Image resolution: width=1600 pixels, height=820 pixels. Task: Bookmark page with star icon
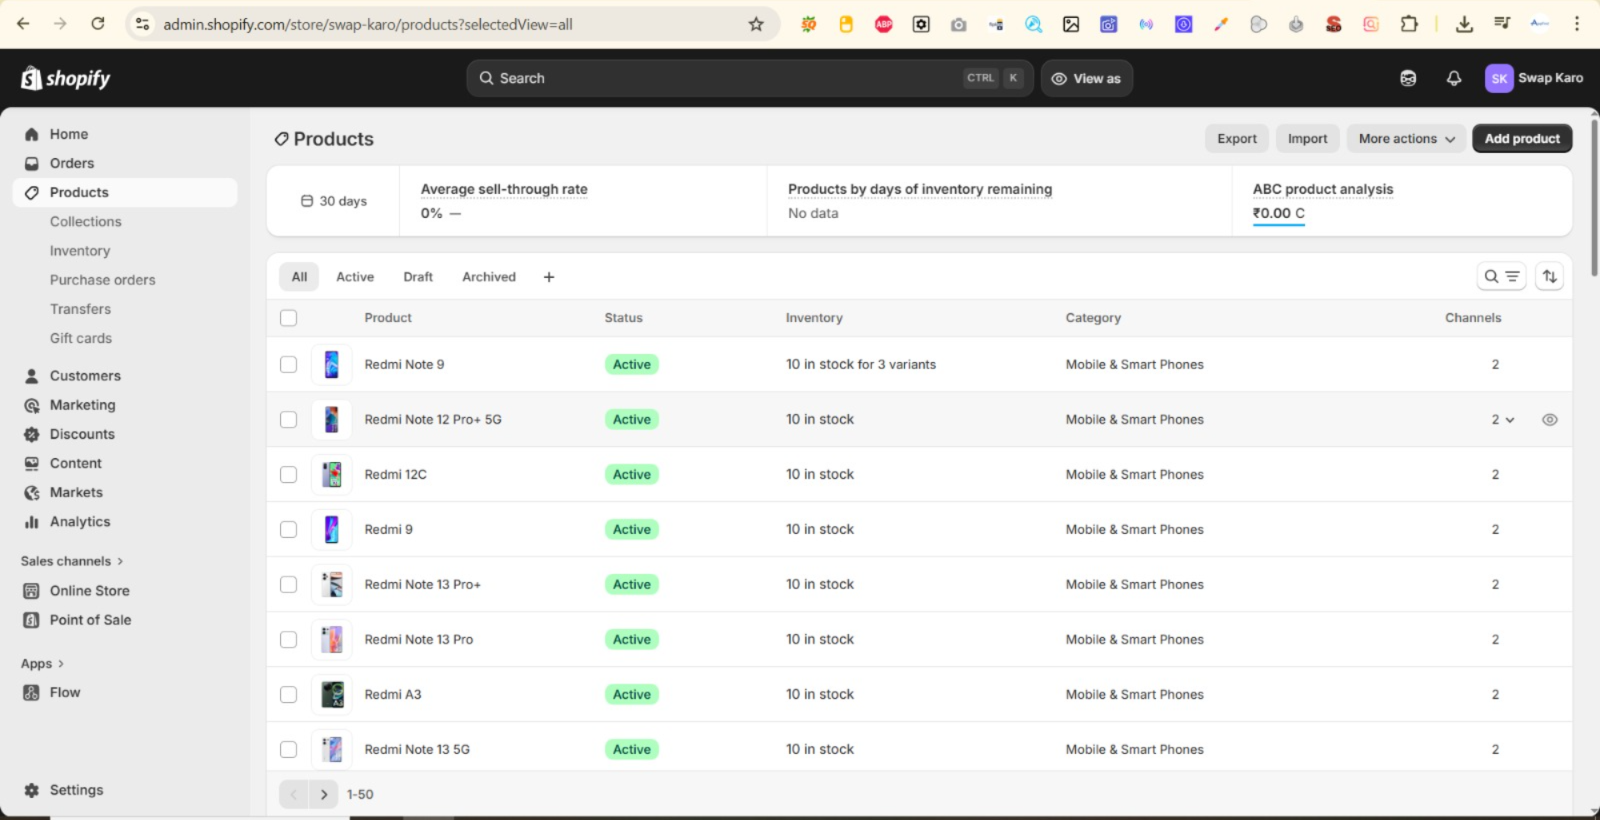click(756, 24)
